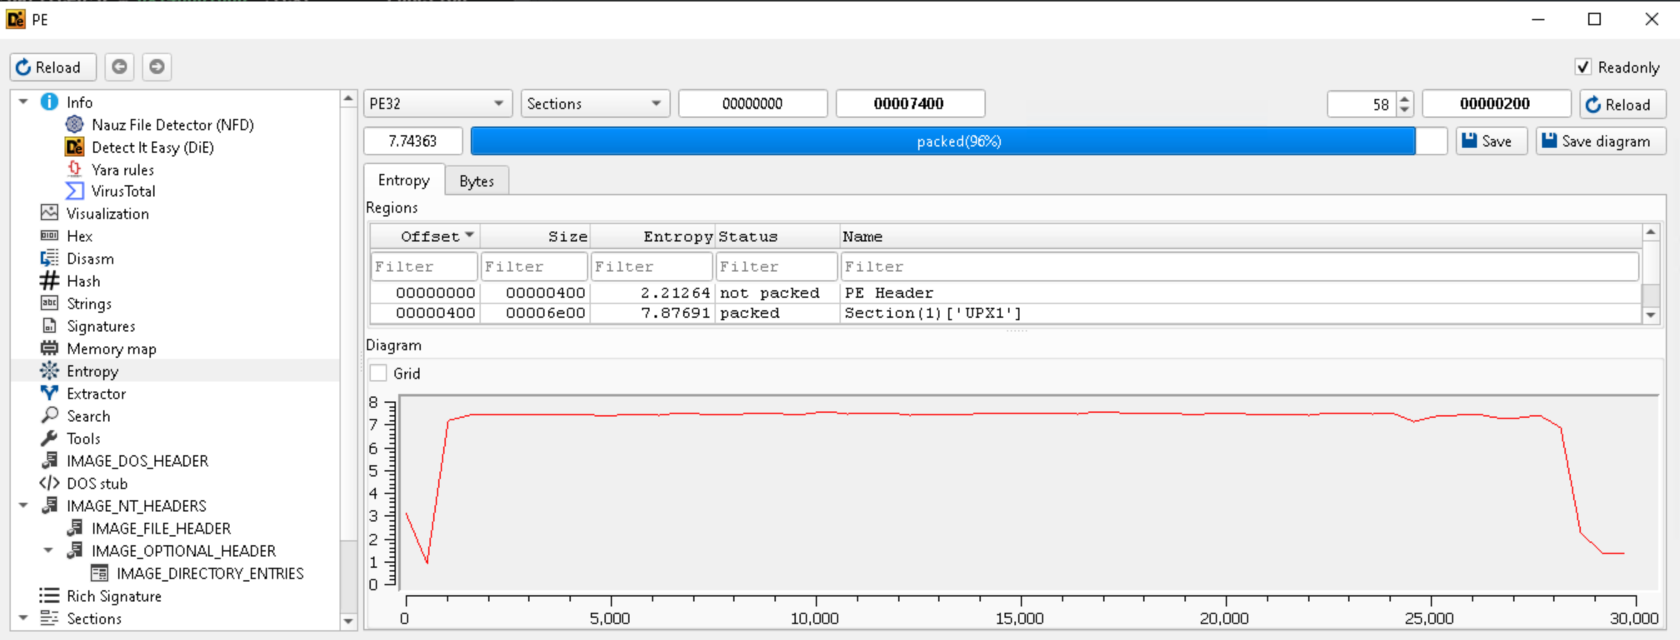Click the back navigation arrow icon
The width and height of the screenshot is (1680, 640).
tap(120, 67)
